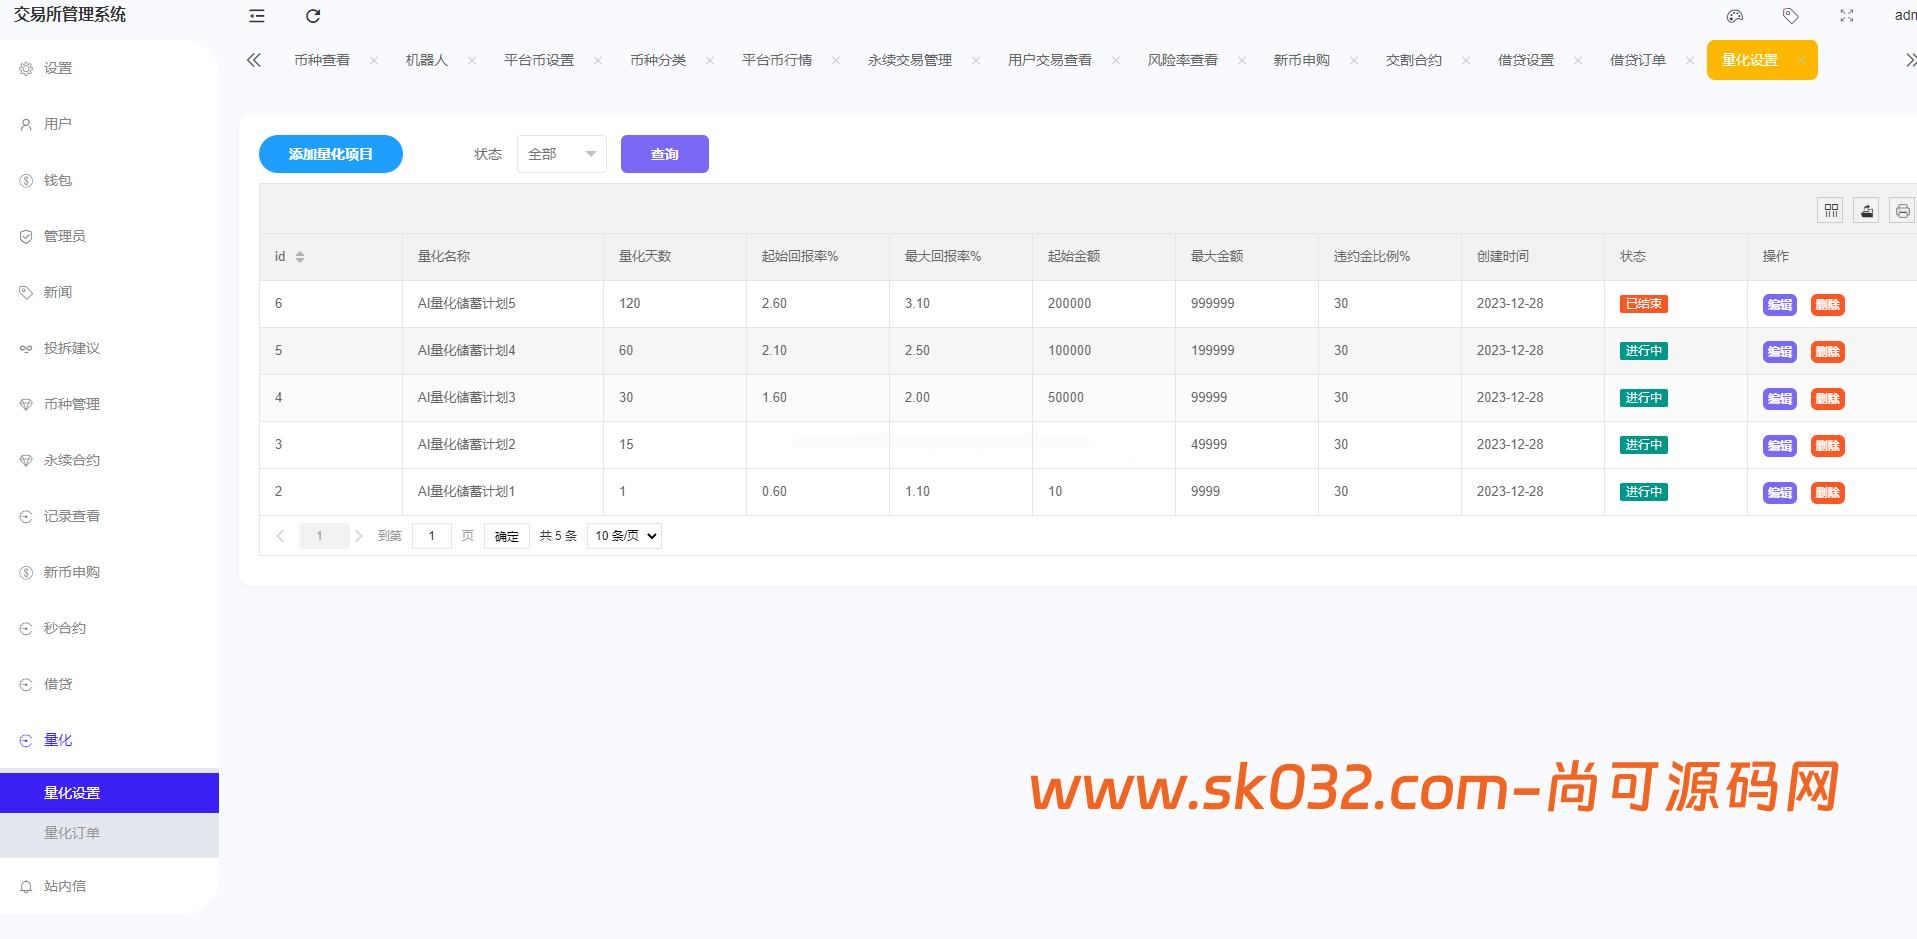Edit AI量化储蓄计划1 with its 编辑 button
This screenshot has height=939, width=1917.
tap(1779, 492)
